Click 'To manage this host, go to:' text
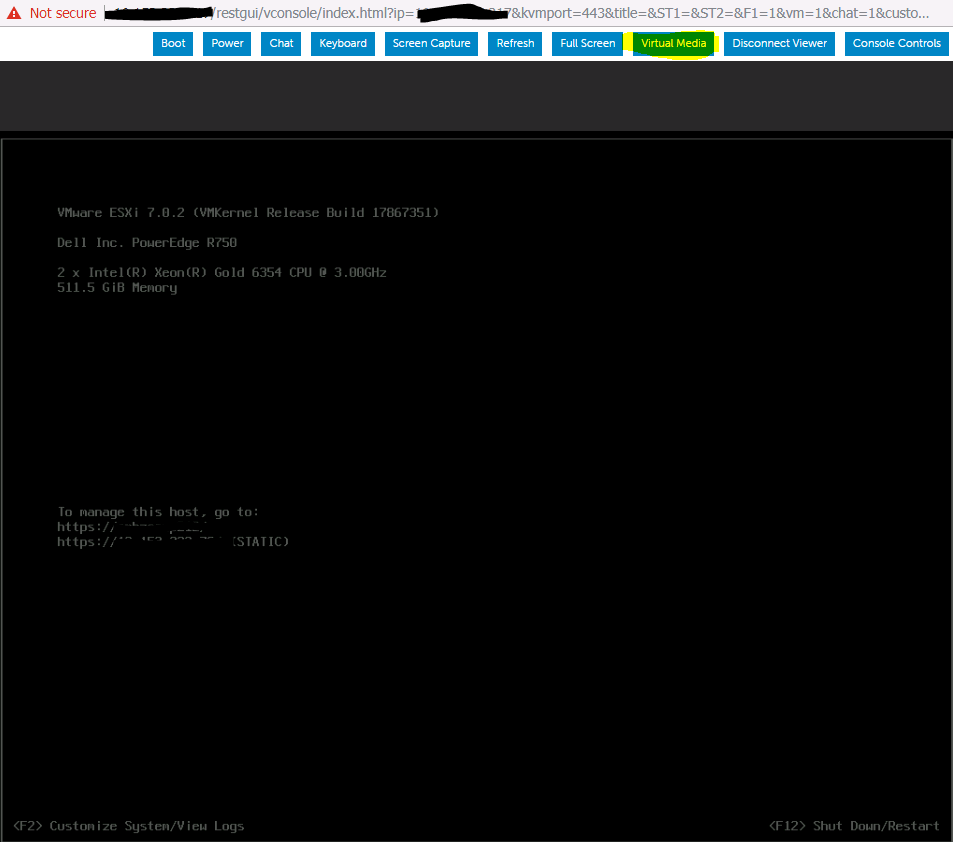 click(x=158, y=512)
